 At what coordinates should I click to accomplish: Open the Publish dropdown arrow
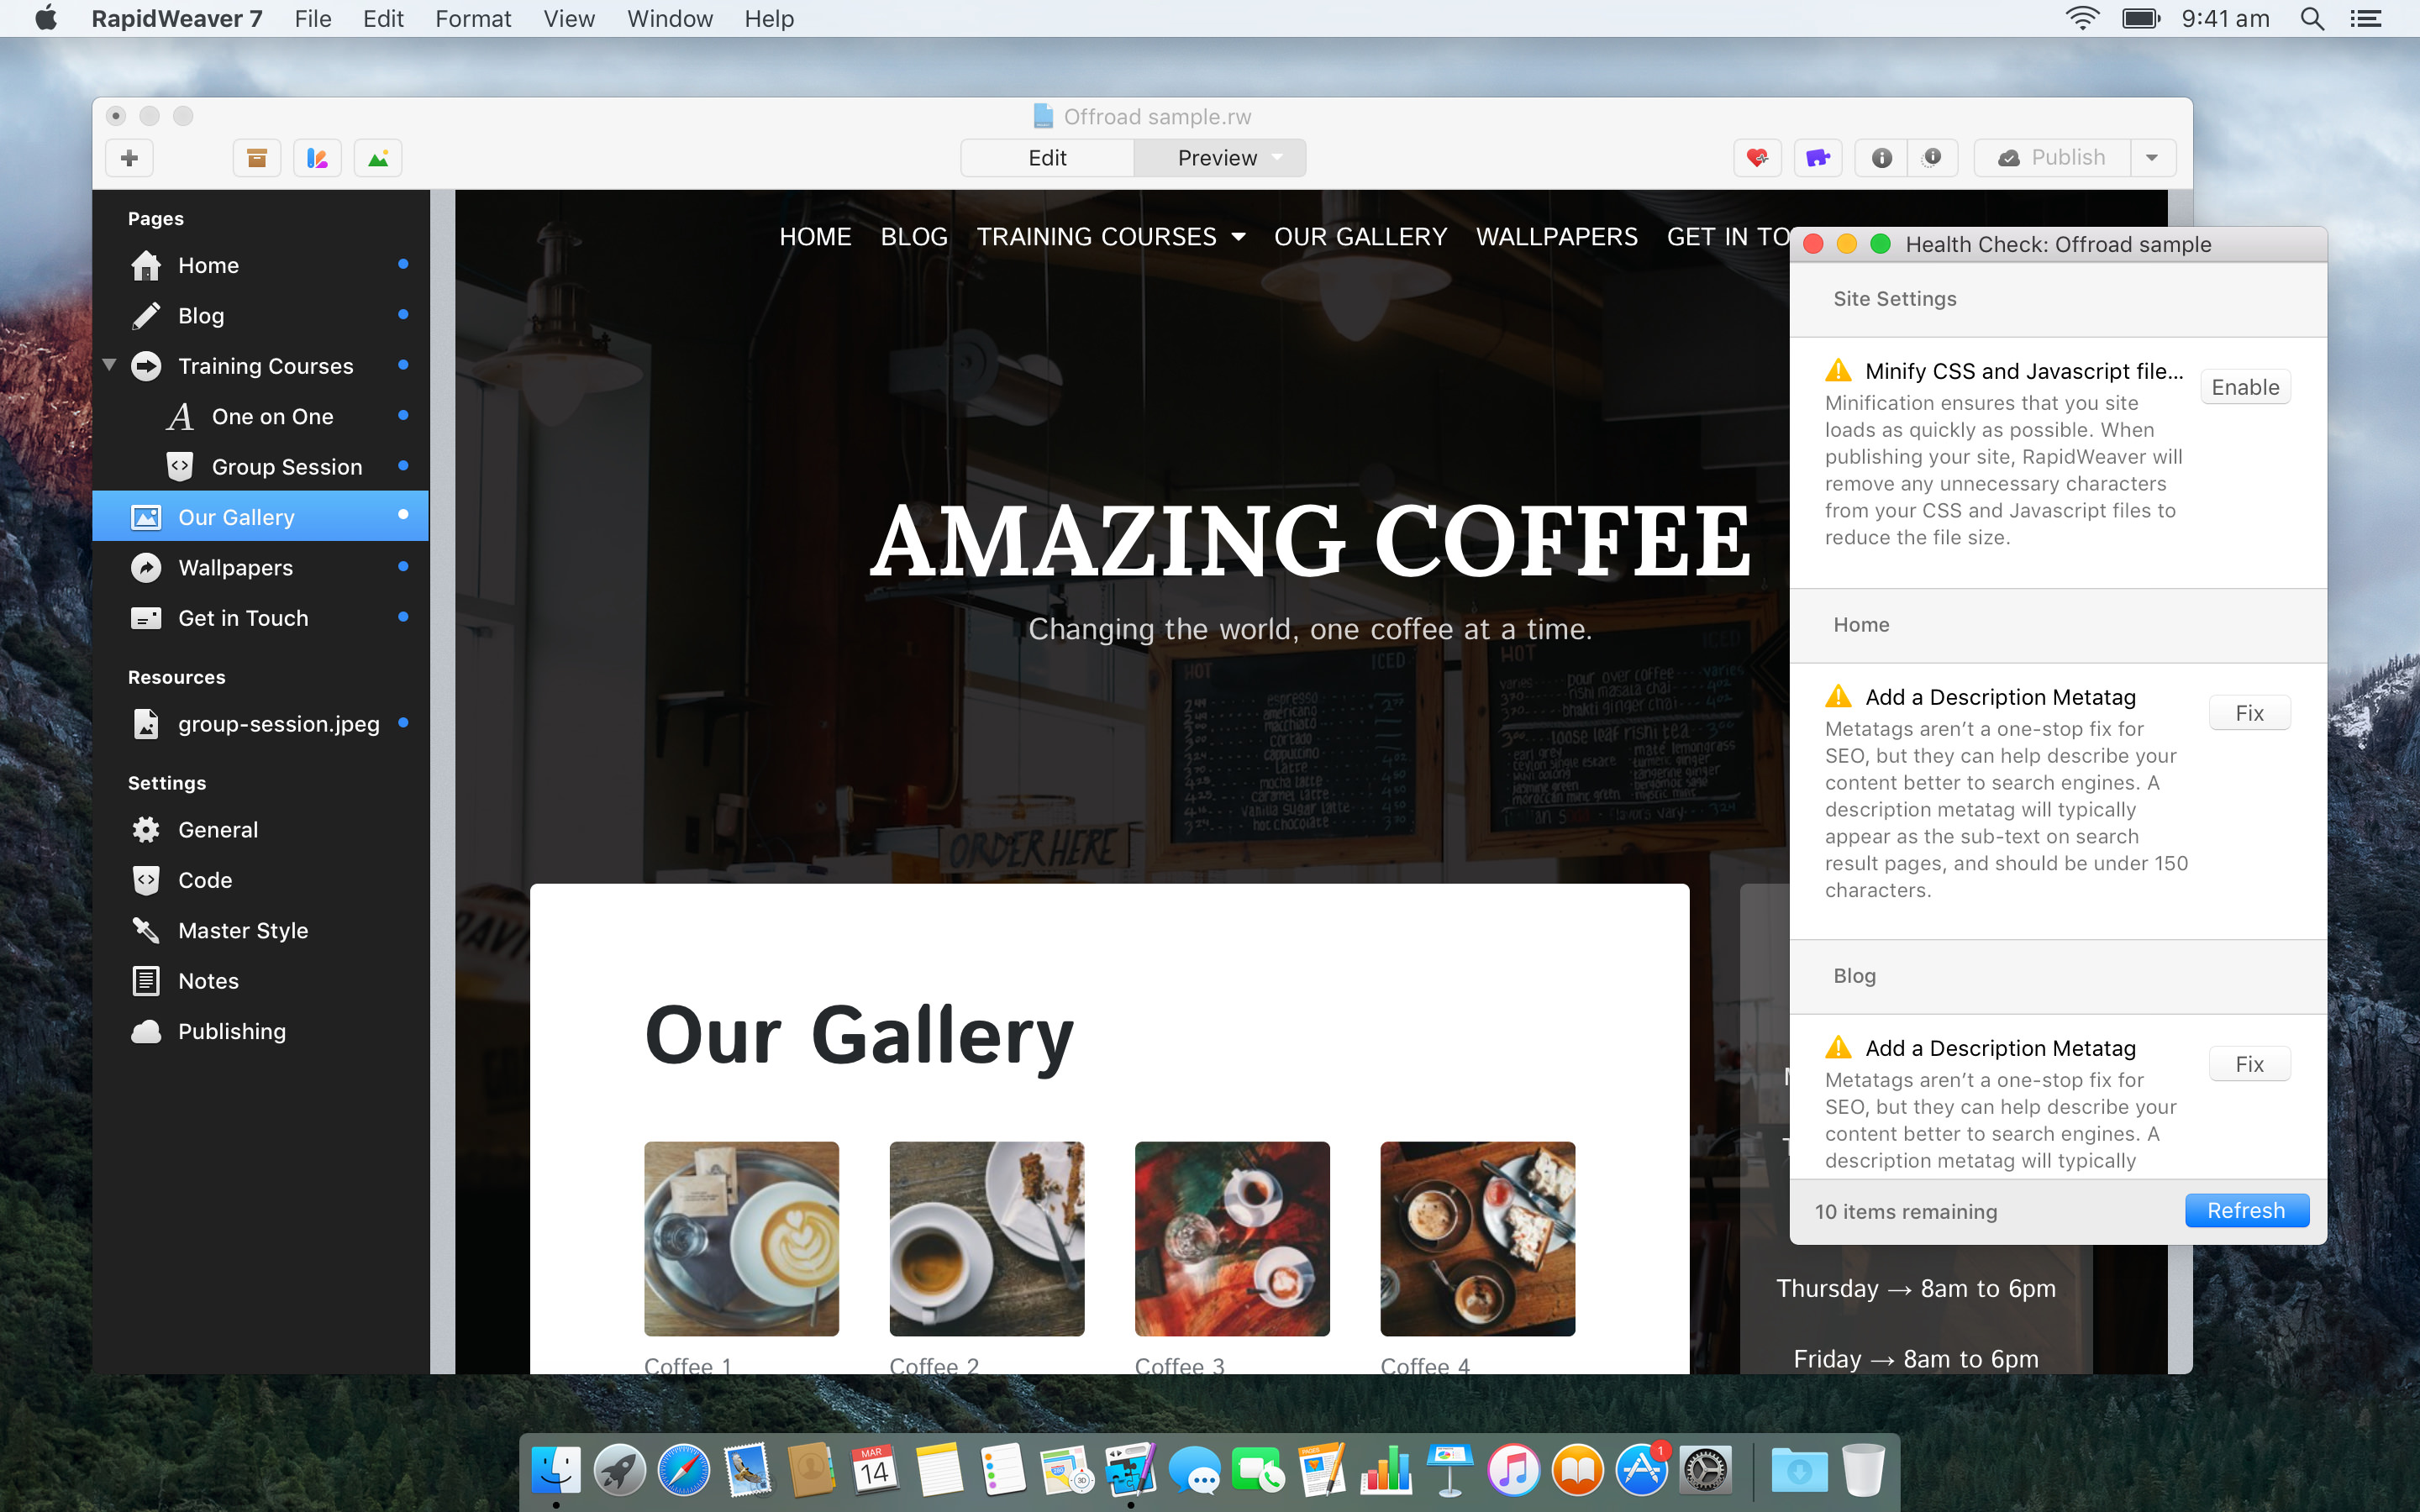click(2152, 158)
